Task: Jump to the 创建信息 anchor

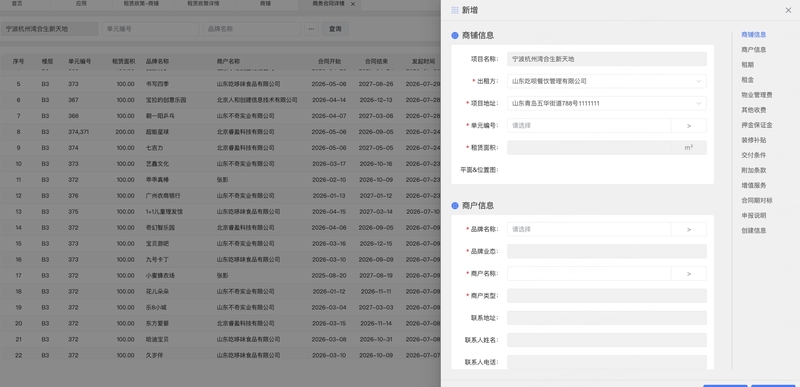Action: pyautogui.click(x=754, y=230)
